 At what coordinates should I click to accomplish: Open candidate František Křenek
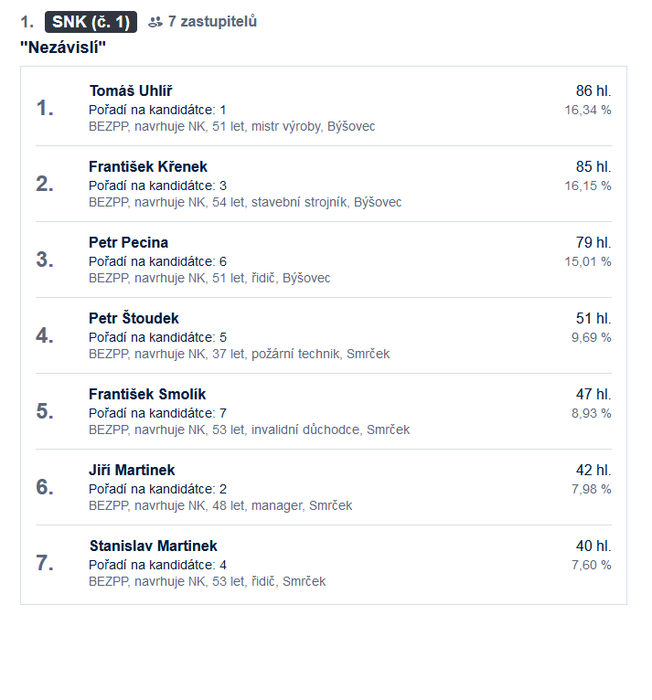(148, 167)
